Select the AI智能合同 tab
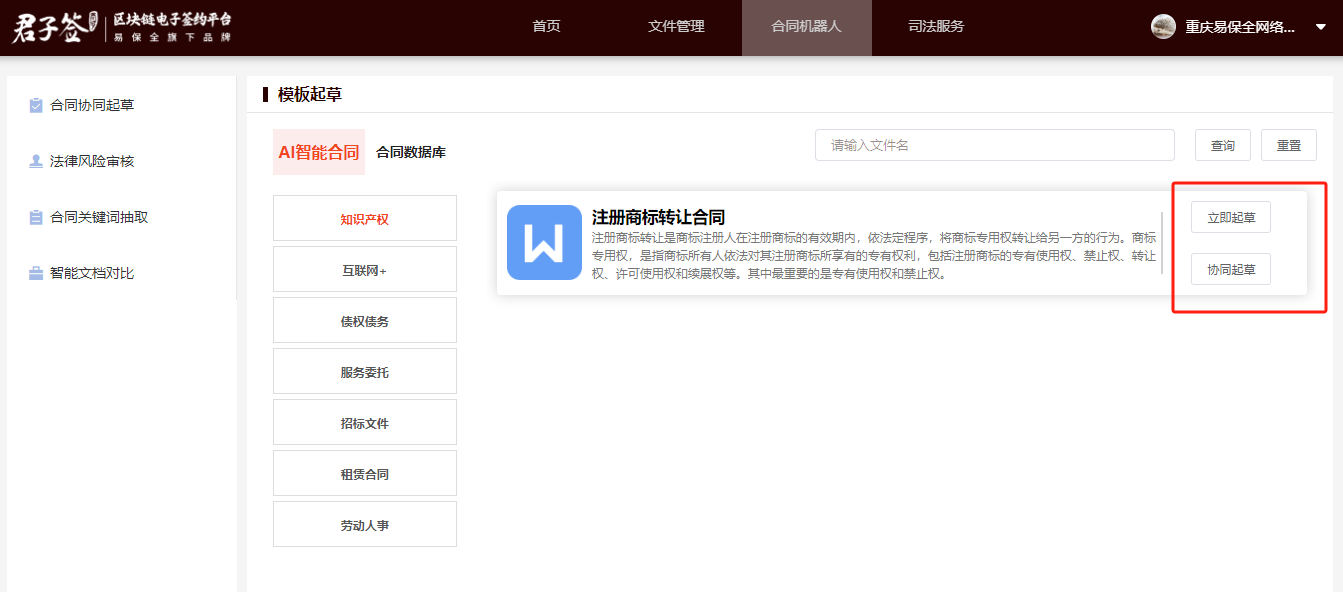This screenshot has height=592, width=1343. click(319, 152)
